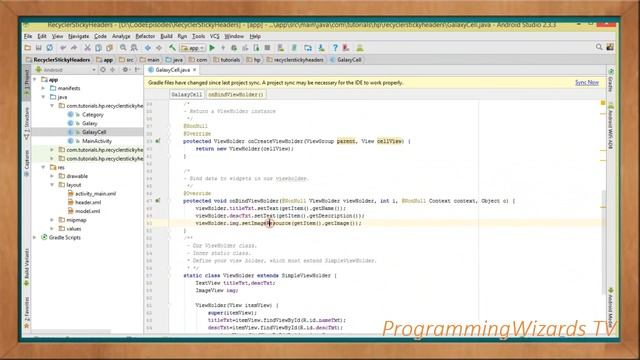640x360 pixels.
Task: Collapse the app tree node
Action: (35, 80)
